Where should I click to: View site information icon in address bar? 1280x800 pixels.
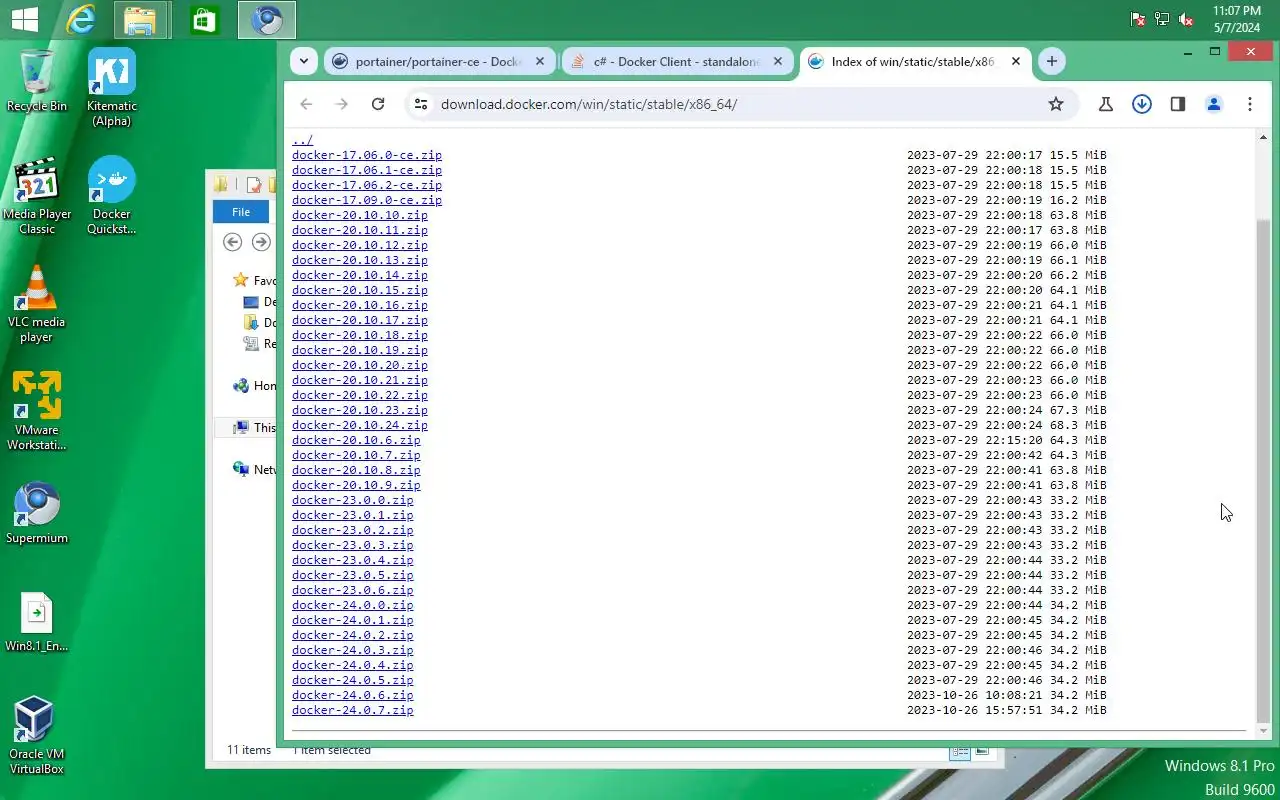(421, 104)
